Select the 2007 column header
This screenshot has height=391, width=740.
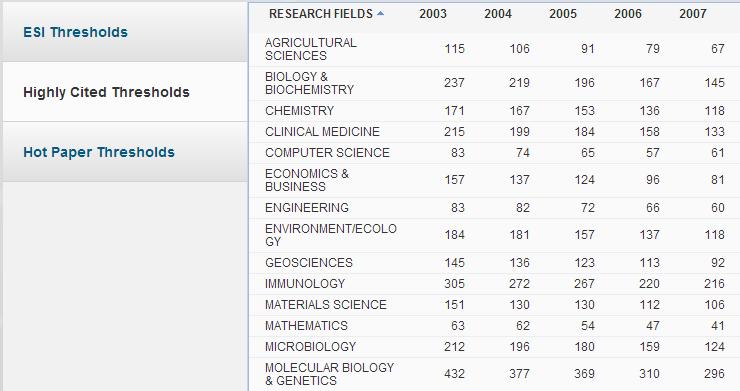[x=693, y=14]
